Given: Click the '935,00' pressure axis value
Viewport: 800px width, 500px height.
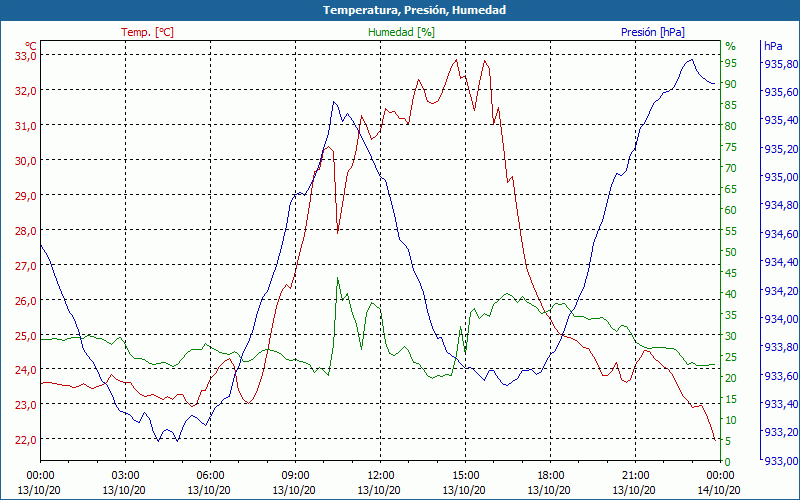Looking at the screenshot, I should click(x=780, y=177).
